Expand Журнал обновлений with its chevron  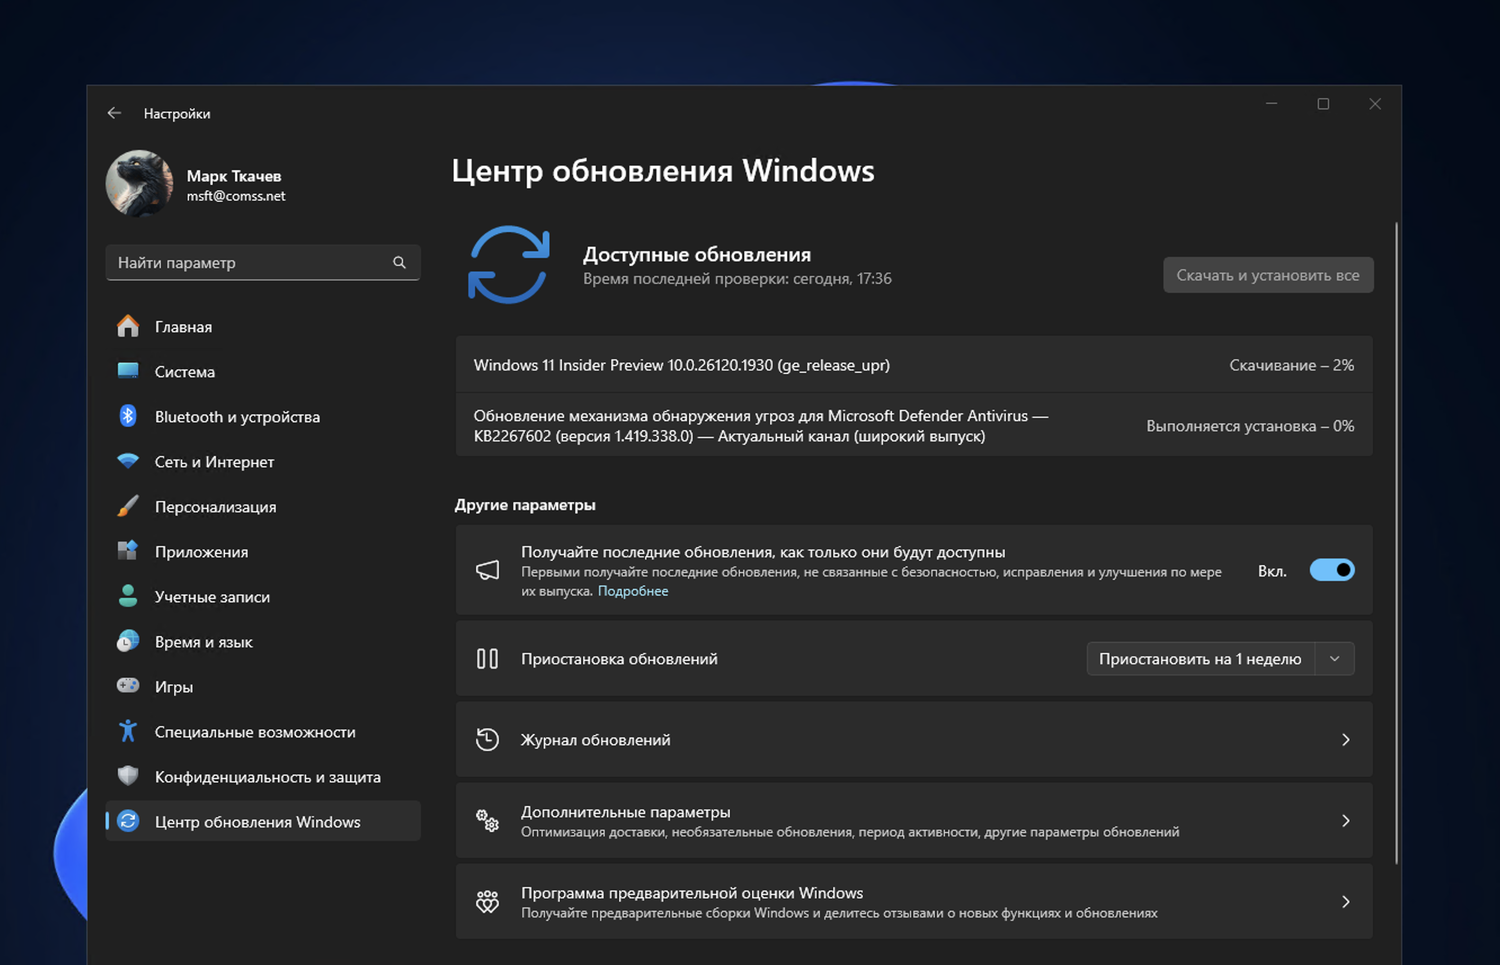pyautogui.click(x=1345, y=740)
